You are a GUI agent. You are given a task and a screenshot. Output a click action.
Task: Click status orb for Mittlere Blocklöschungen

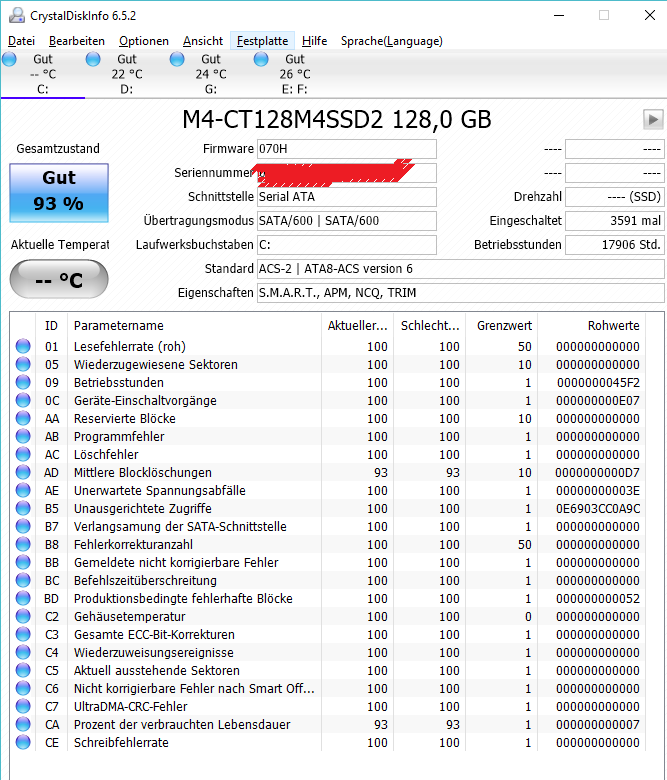(23, 472)
